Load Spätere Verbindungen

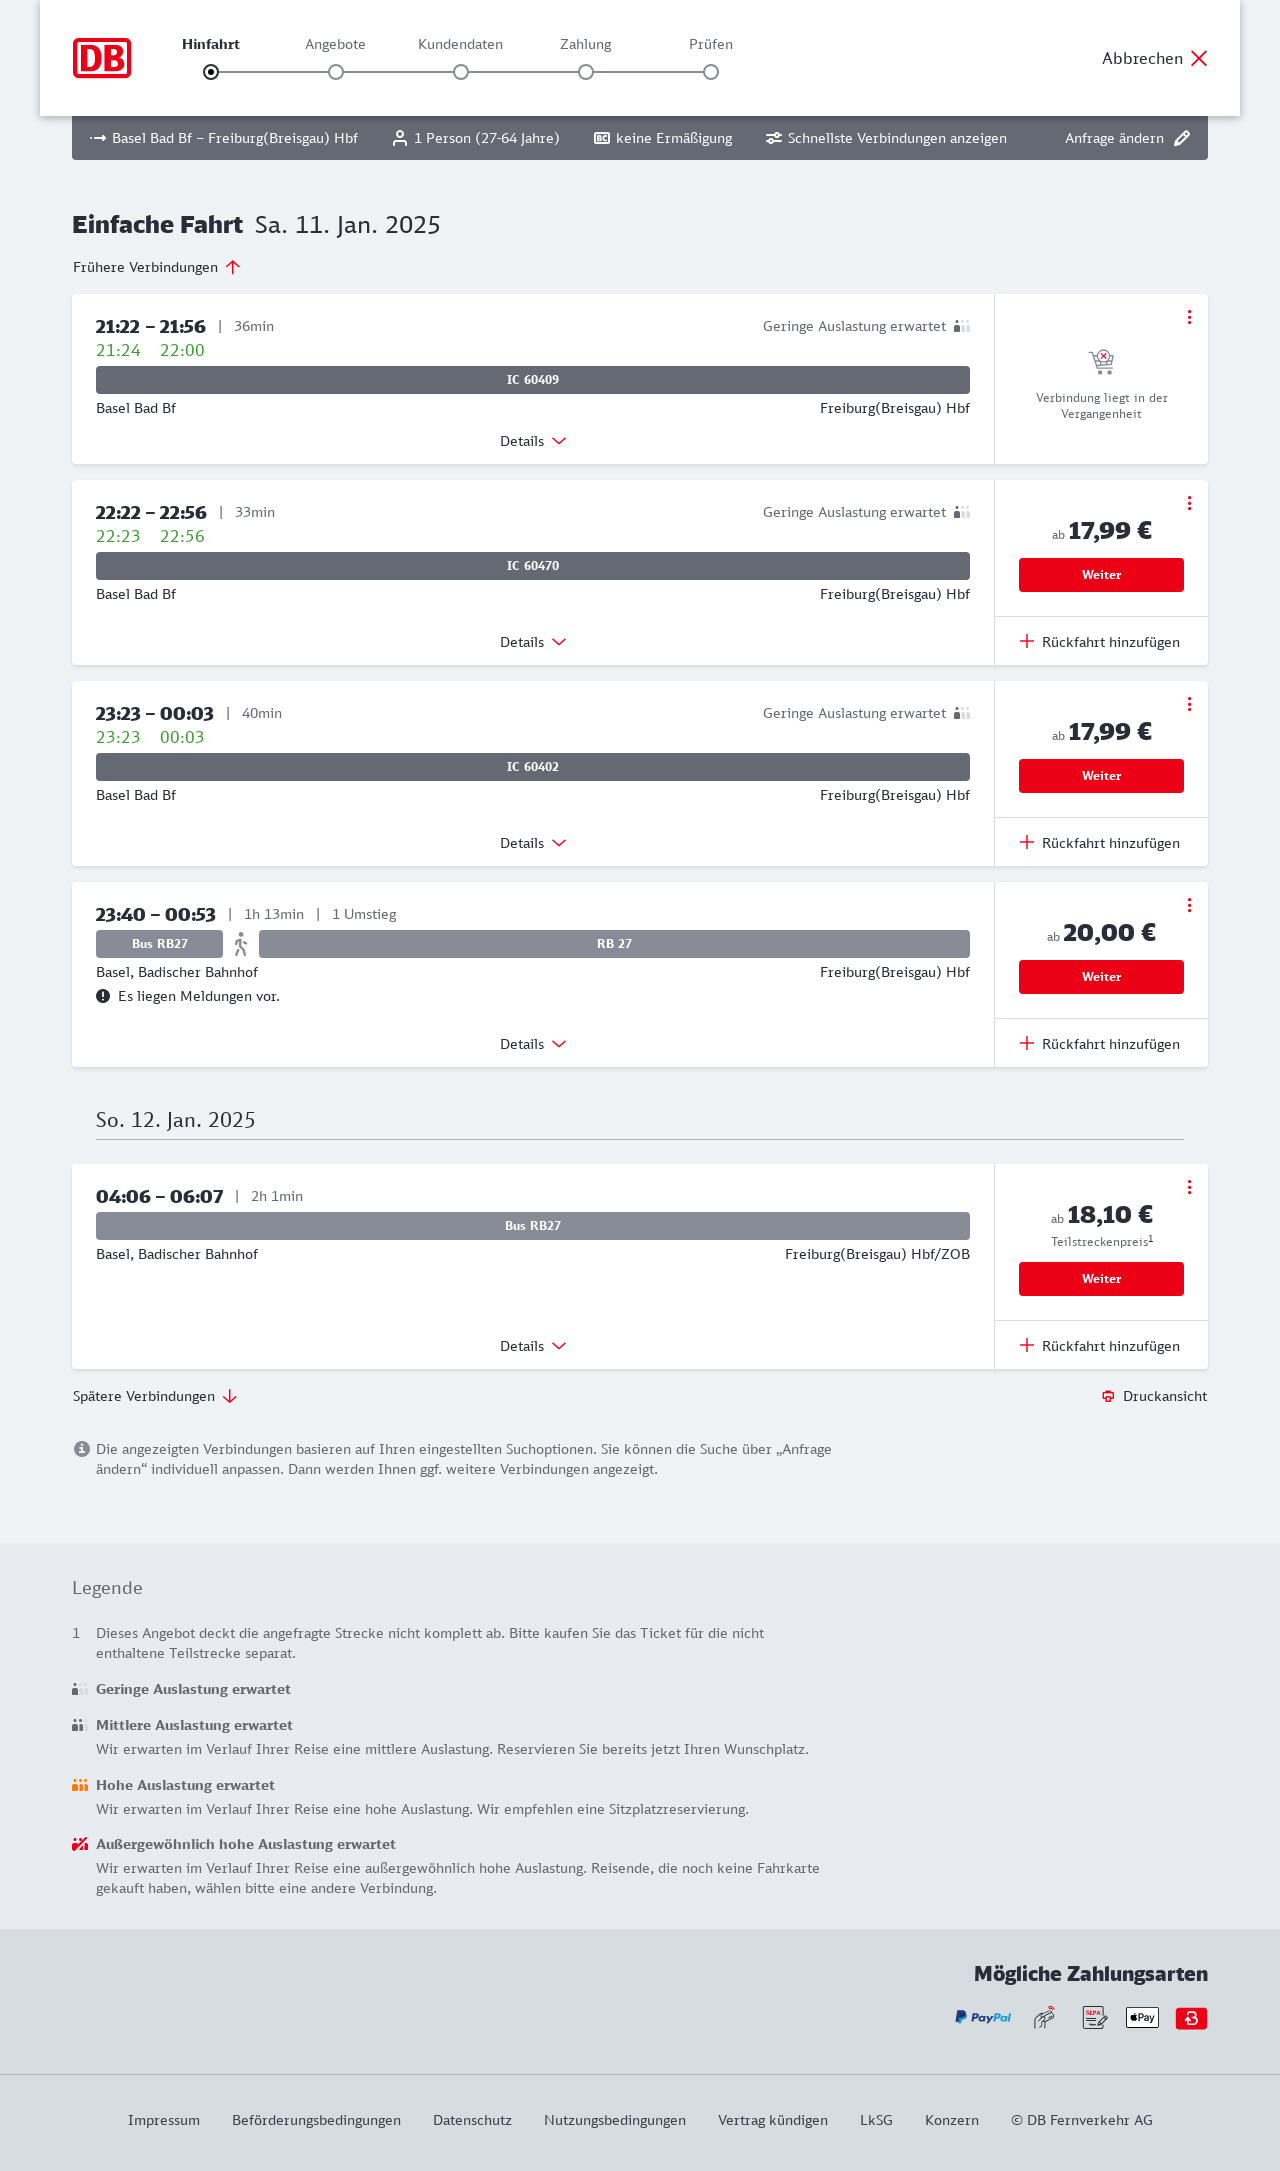[x=155, y=1396]
